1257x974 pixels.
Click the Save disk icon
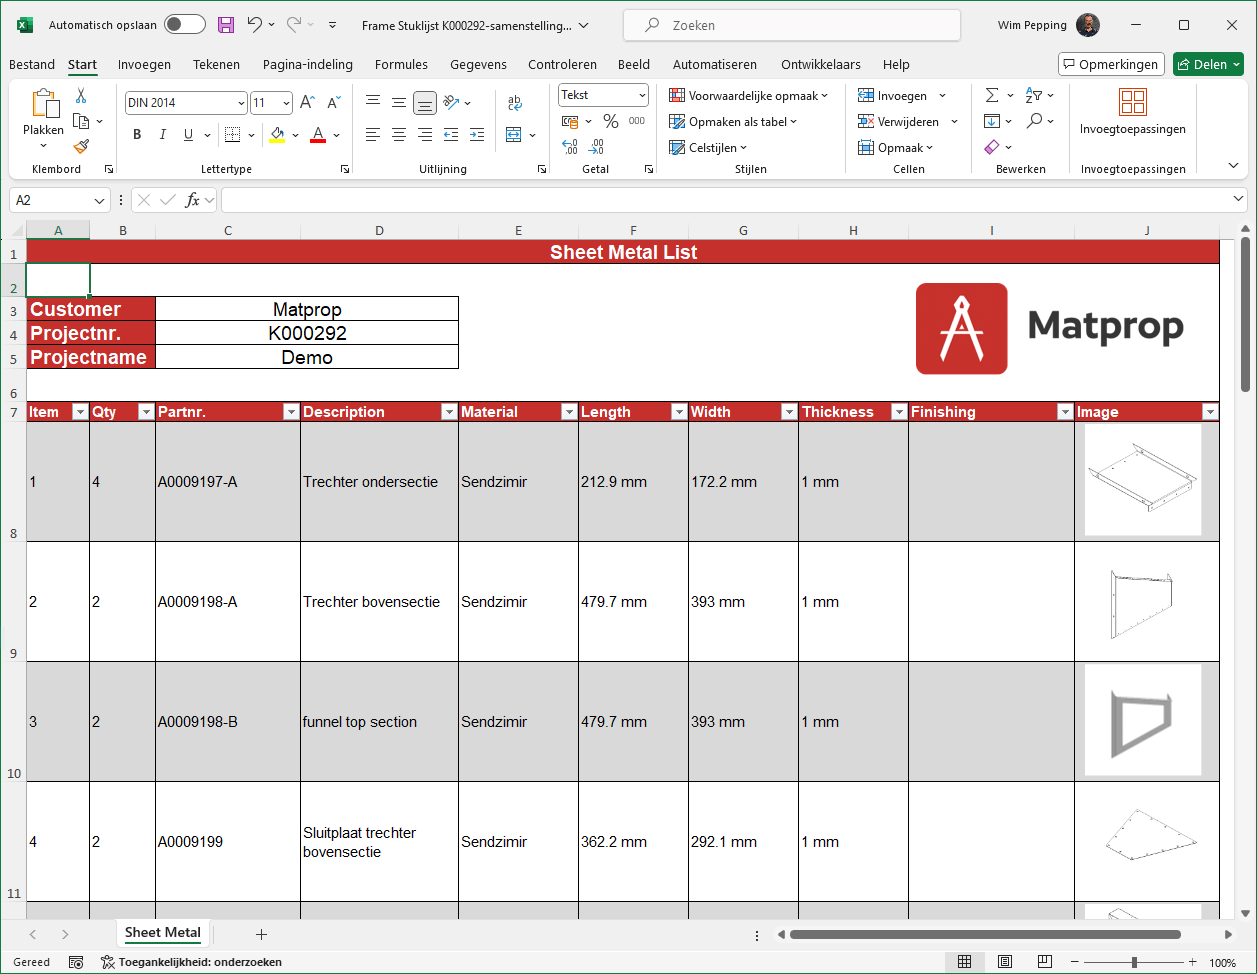click(226, 25)
